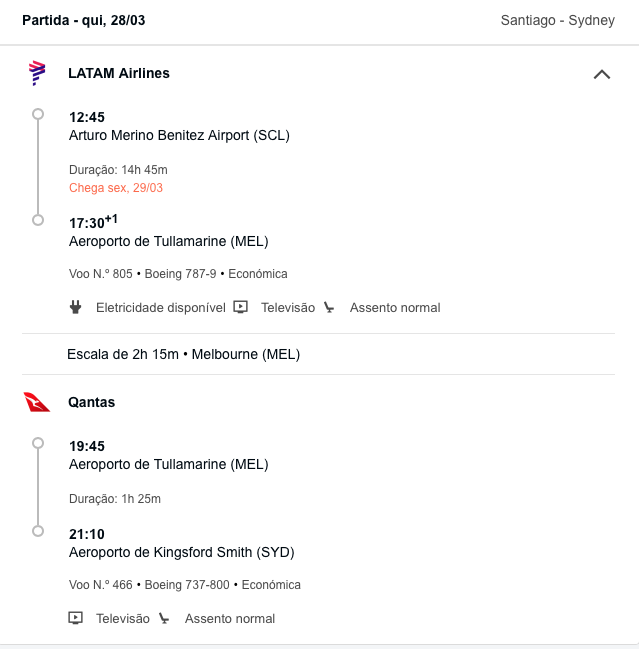Click Arturo Merino Benitez Airport (SCL) text
The height and width of the screenshot is (649, 639).
[179, 135]
